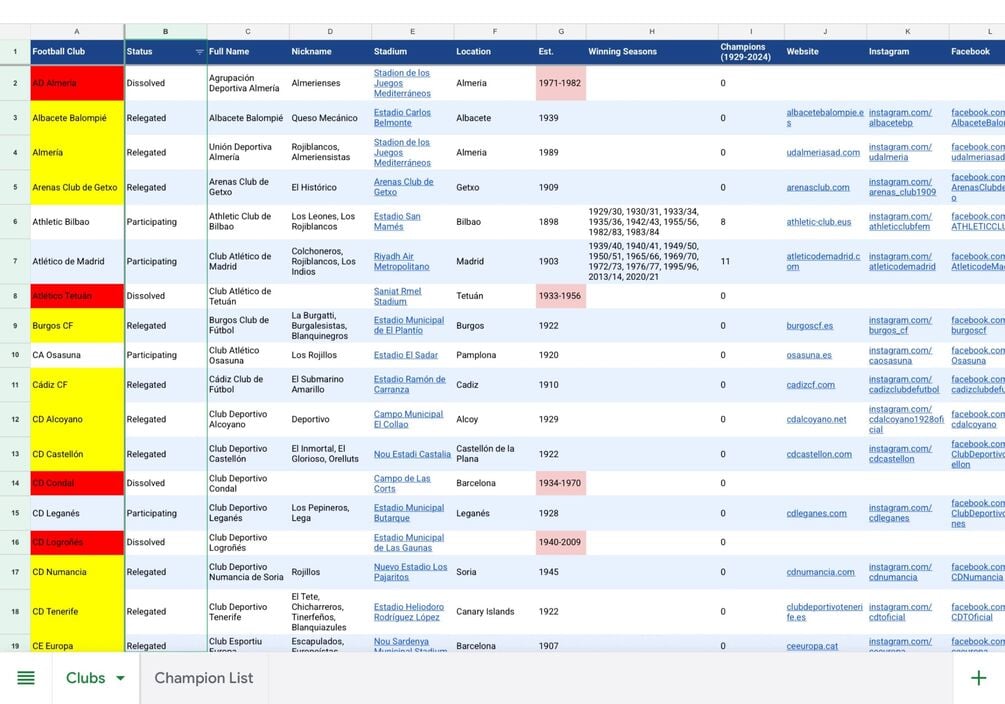Viewport: 1005px width, 704px height.
Task: Select red AD Almería cell
Action: pos(77,83)
